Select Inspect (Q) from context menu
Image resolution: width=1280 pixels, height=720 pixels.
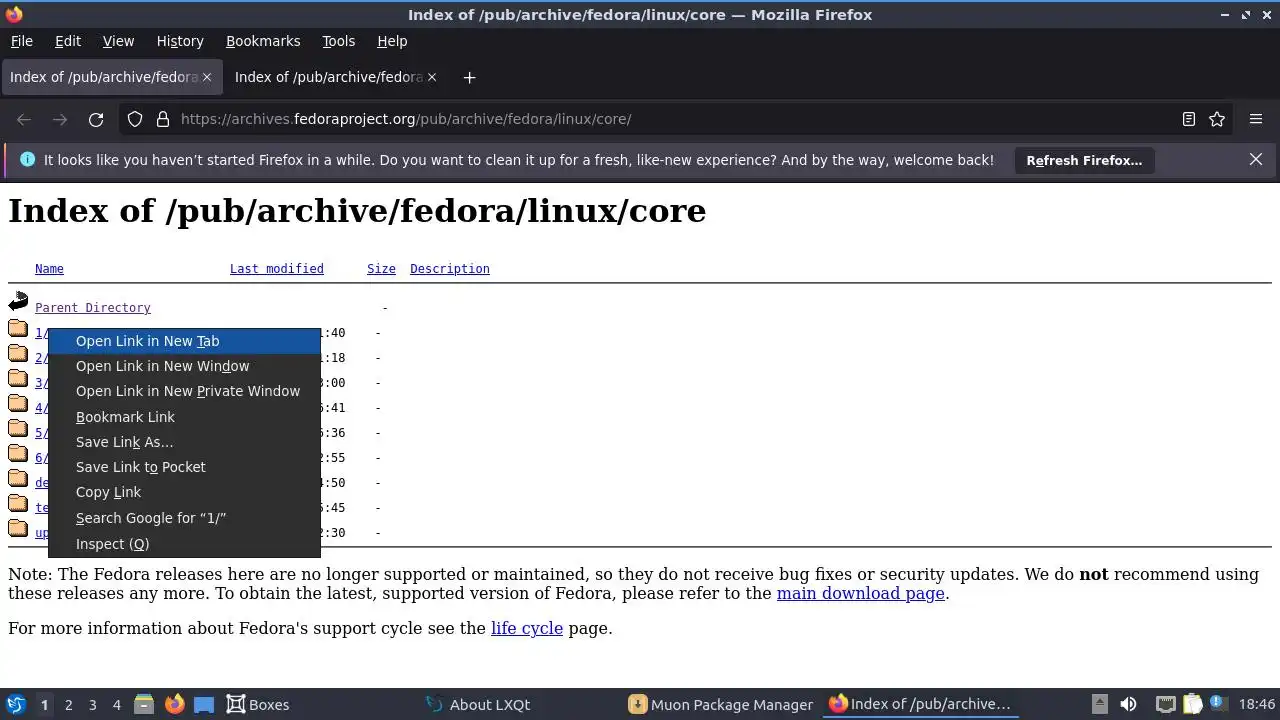[x=184, y=544]
